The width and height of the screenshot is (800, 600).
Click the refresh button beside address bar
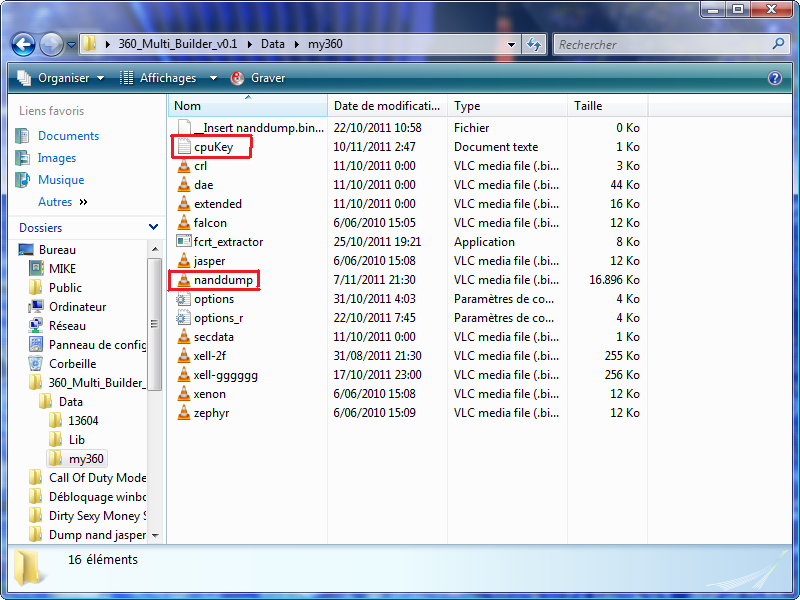point(534,44)
